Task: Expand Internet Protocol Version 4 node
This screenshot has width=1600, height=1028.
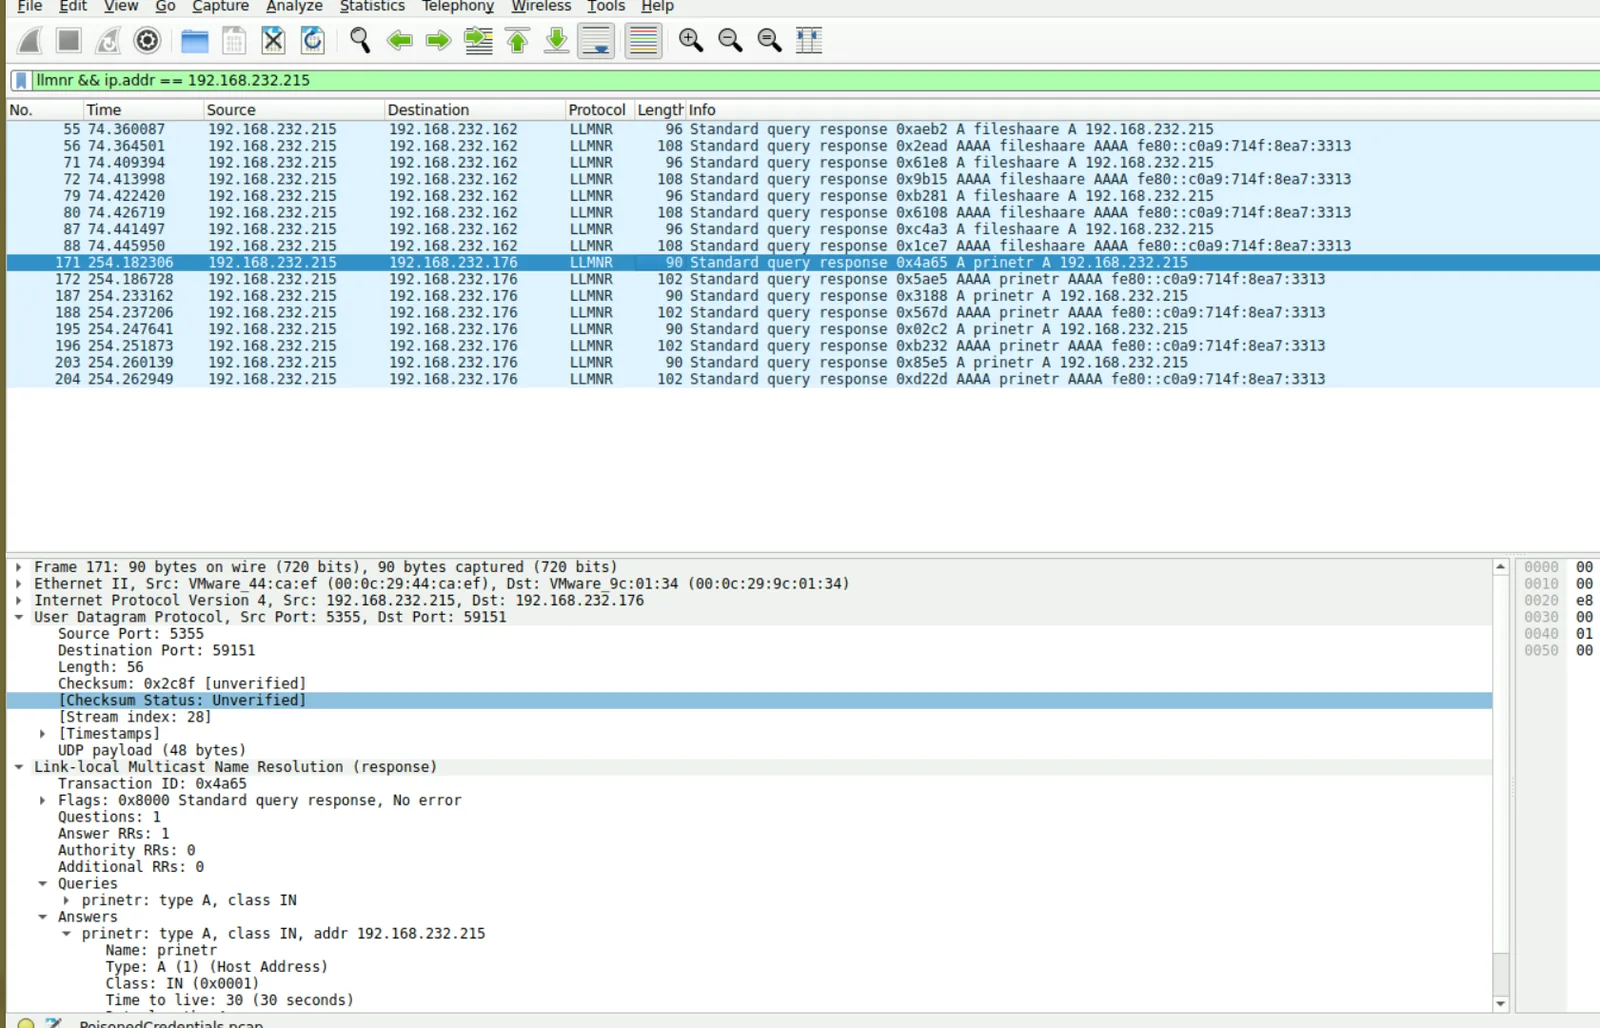Action: (x=19, y=601)
